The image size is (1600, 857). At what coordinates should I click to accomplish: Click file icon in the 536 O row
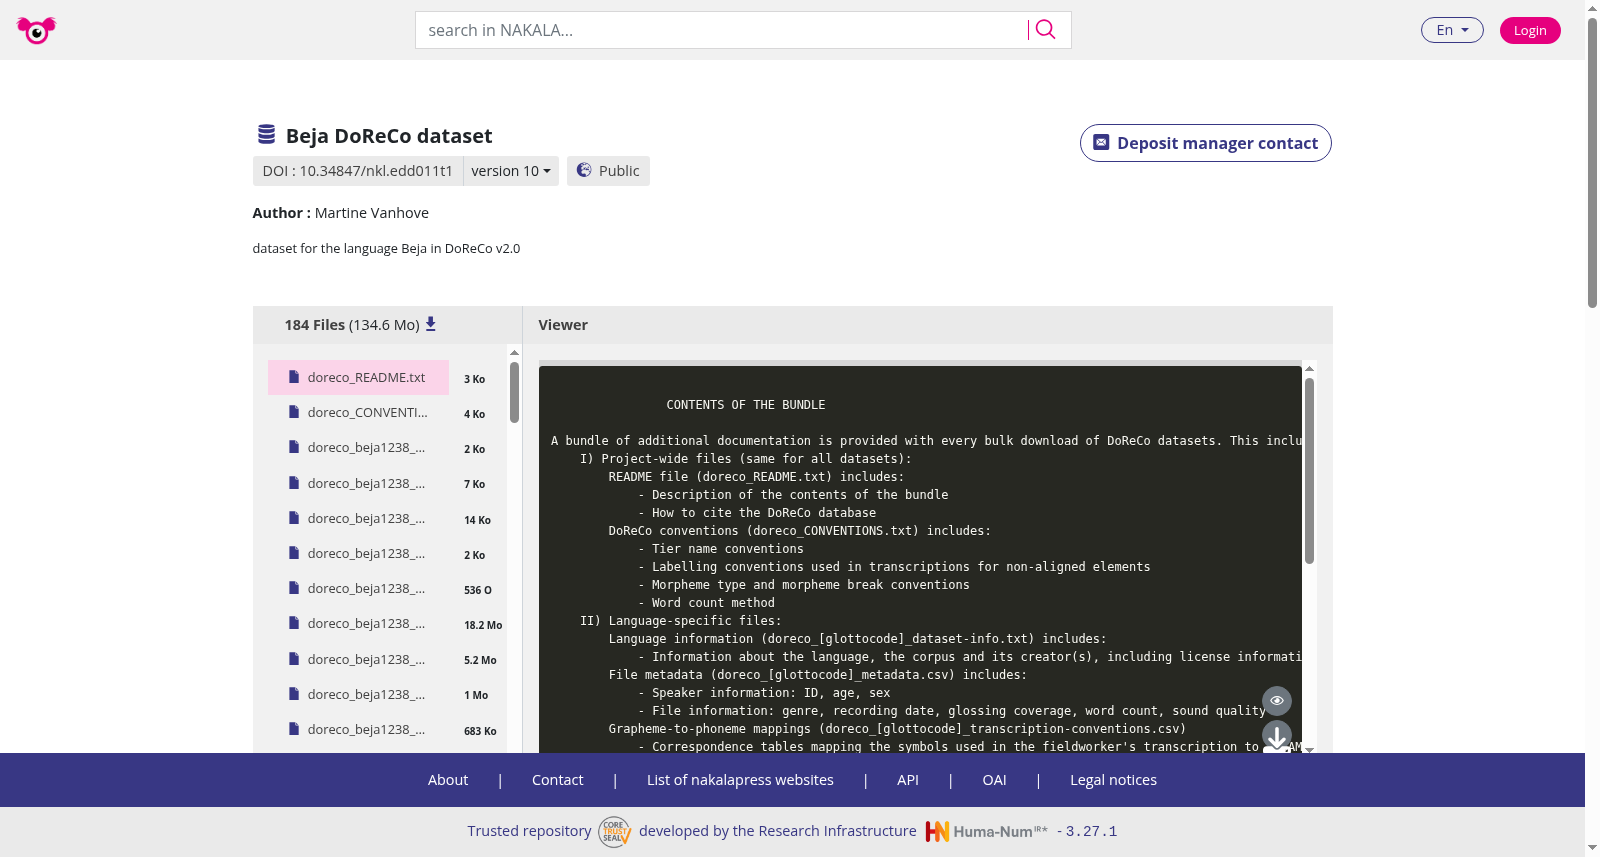coord(294,588)
